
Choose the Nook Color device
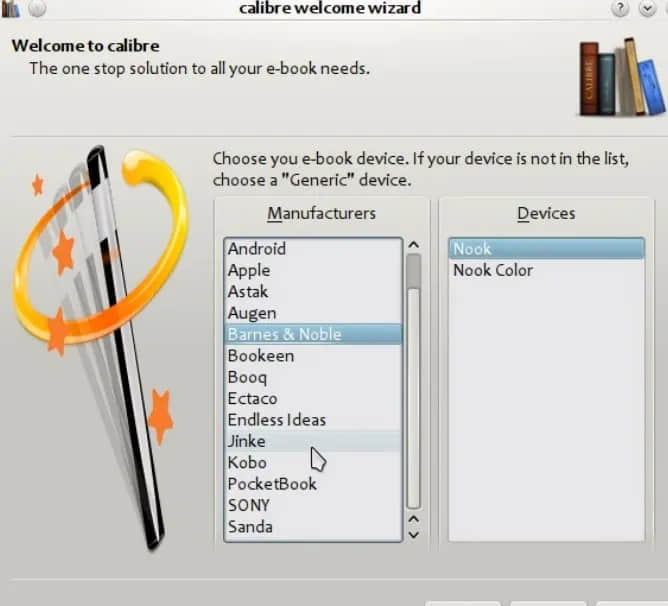[x=546, y=270]
